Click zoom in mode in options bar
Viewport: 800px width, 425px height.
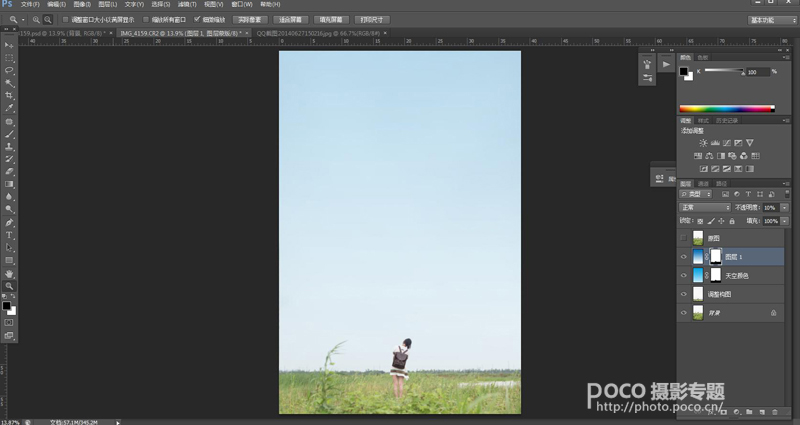36,20
